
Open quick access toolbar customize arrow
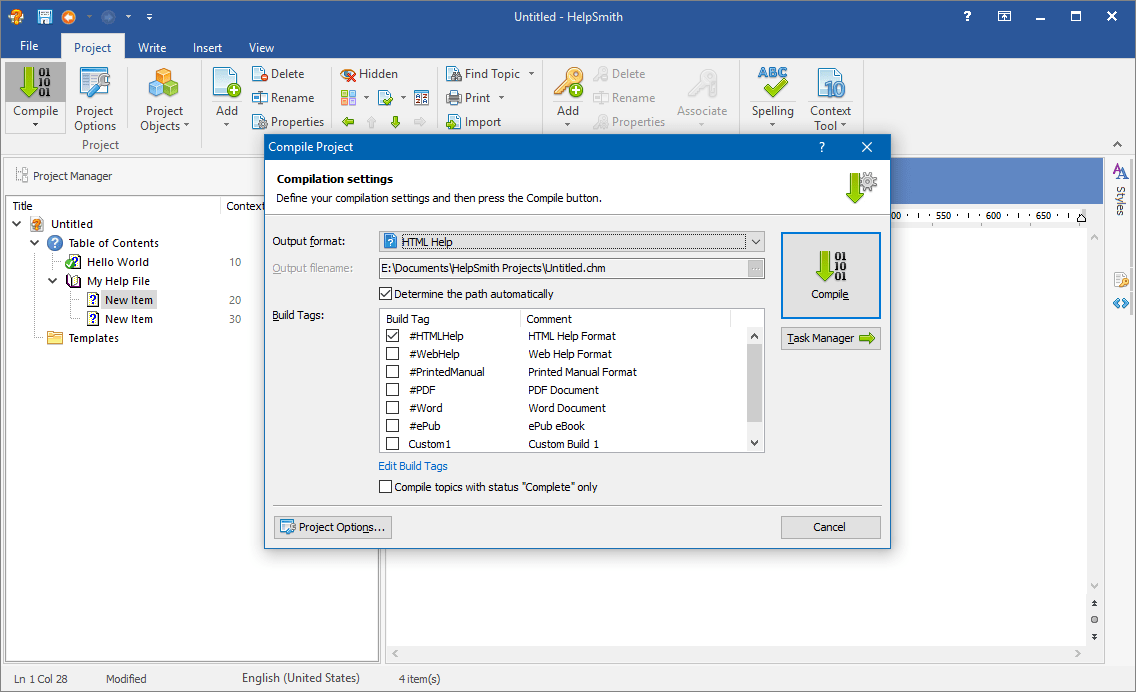[149, 16]
